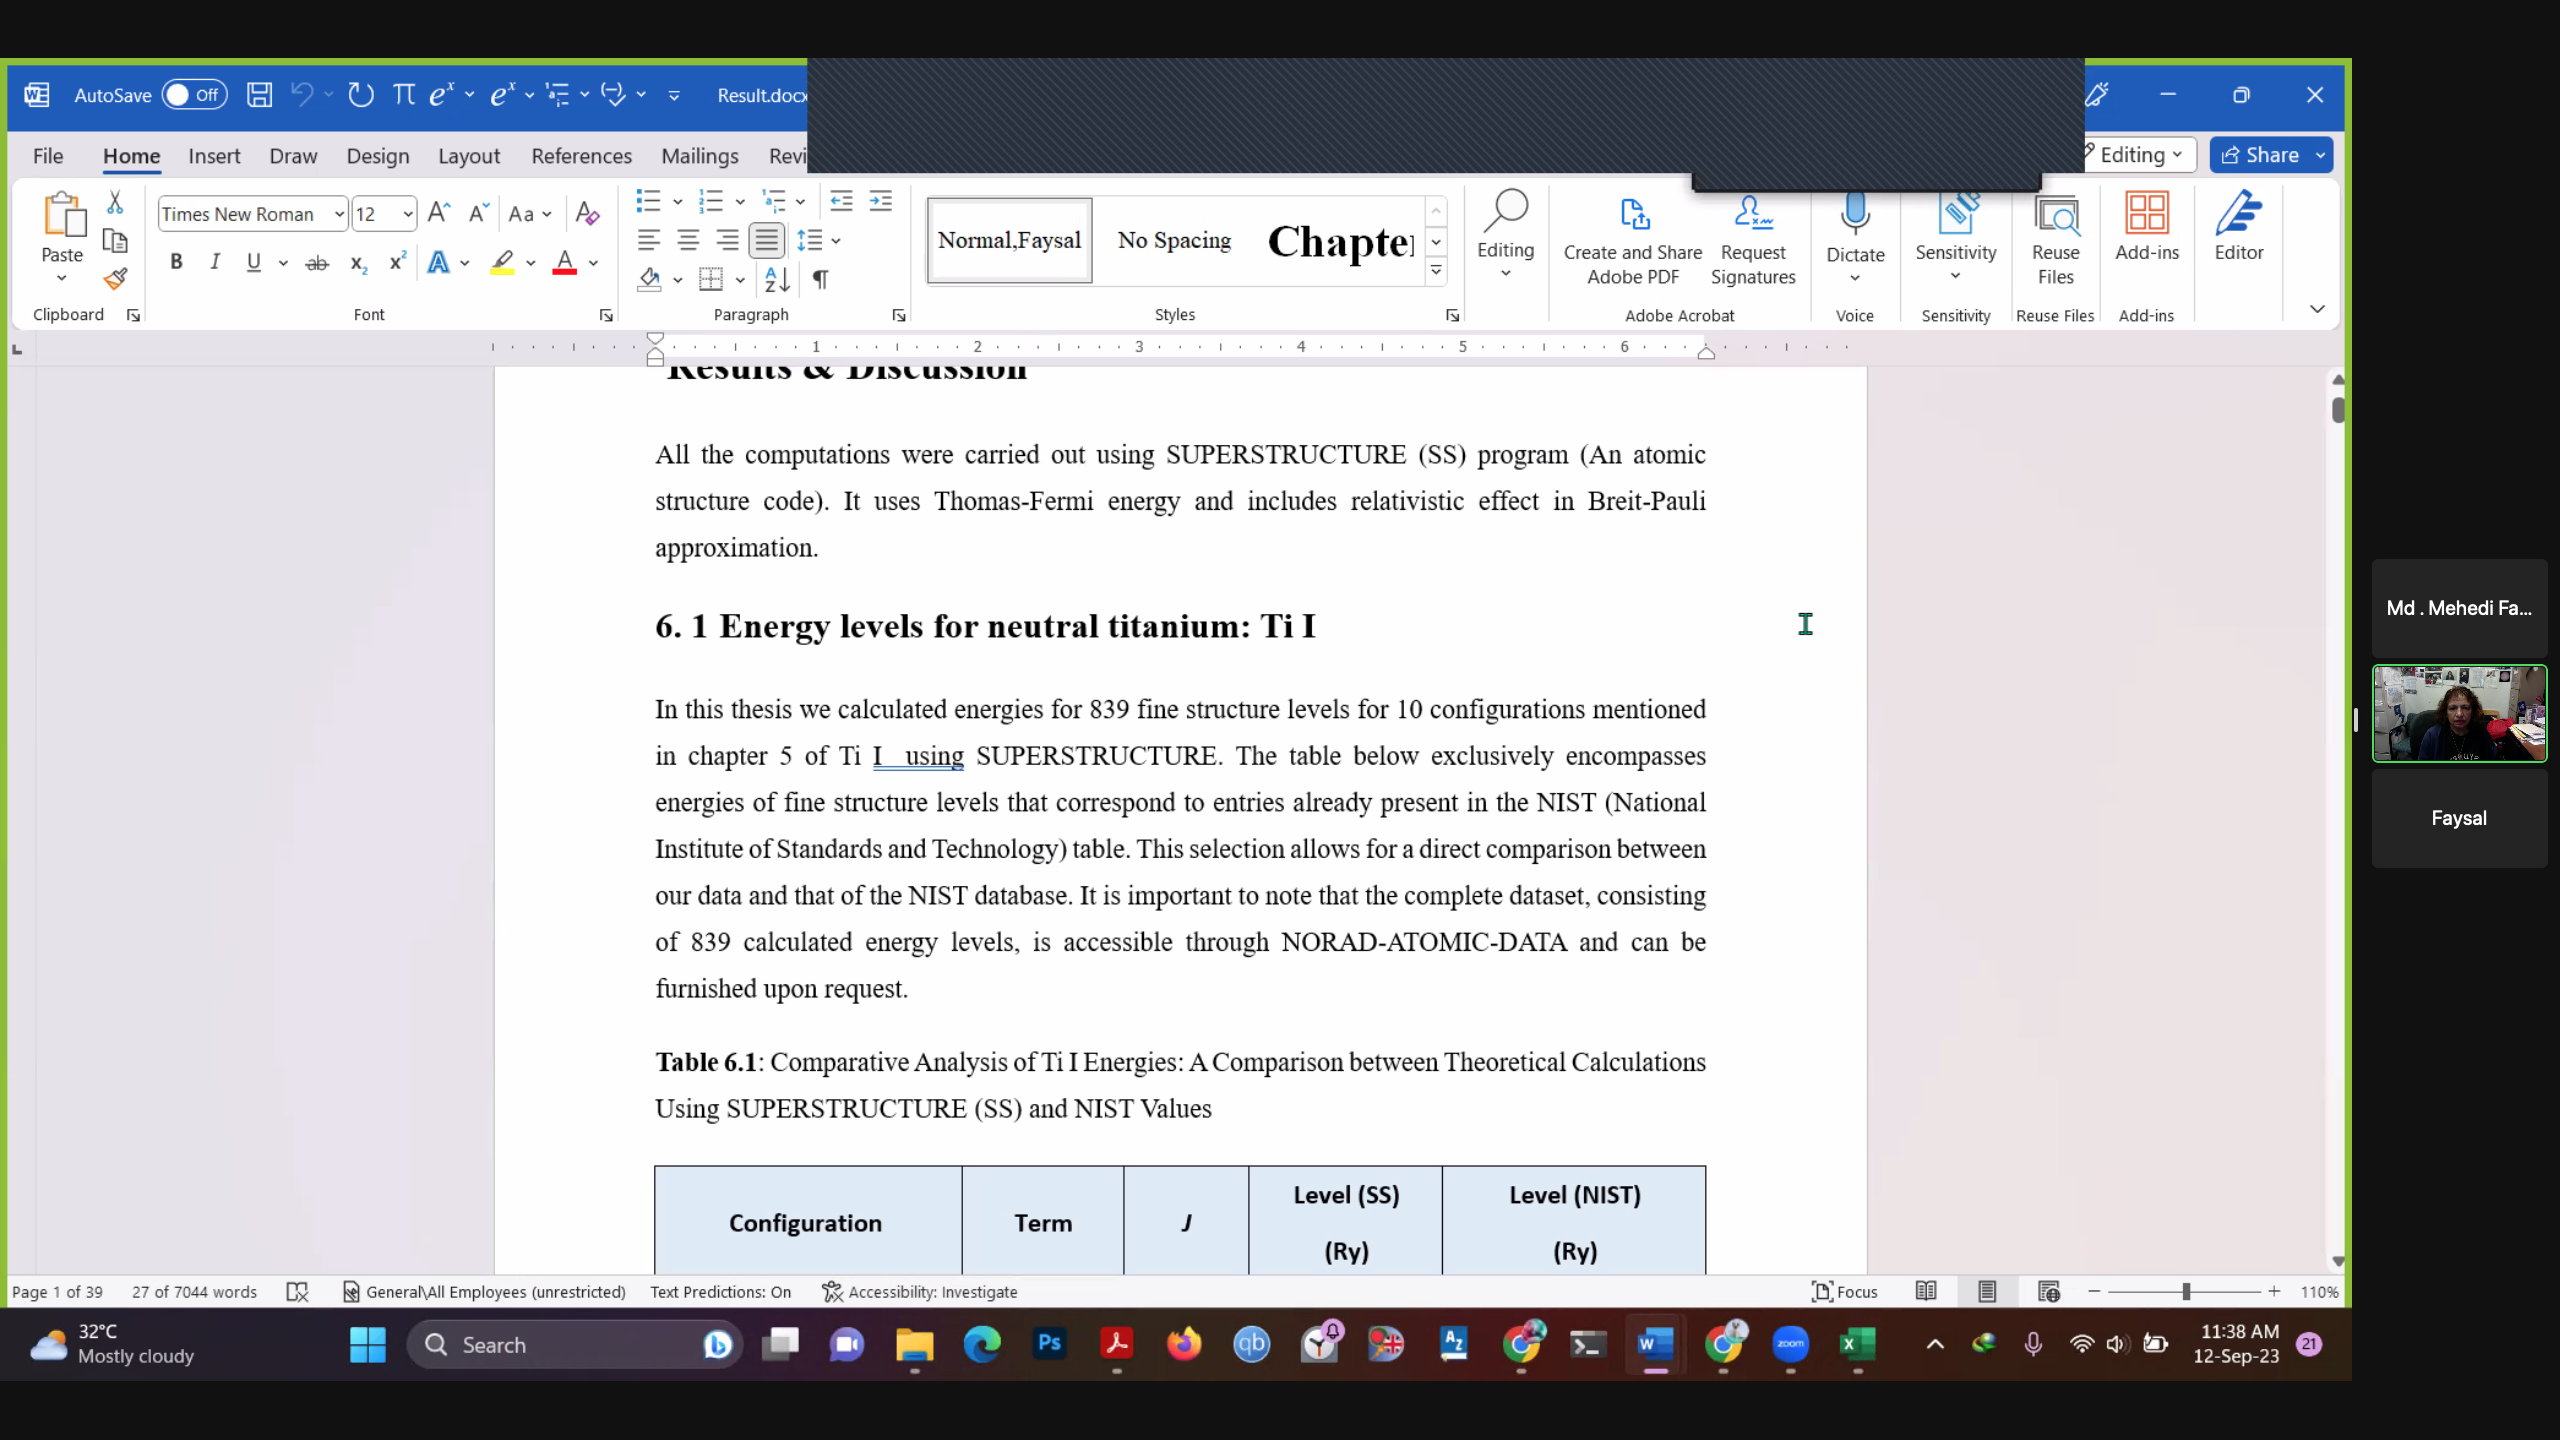Enable justify paragraph alignment
Viewport: 2560px width, 1440px height.
[766, 240]
